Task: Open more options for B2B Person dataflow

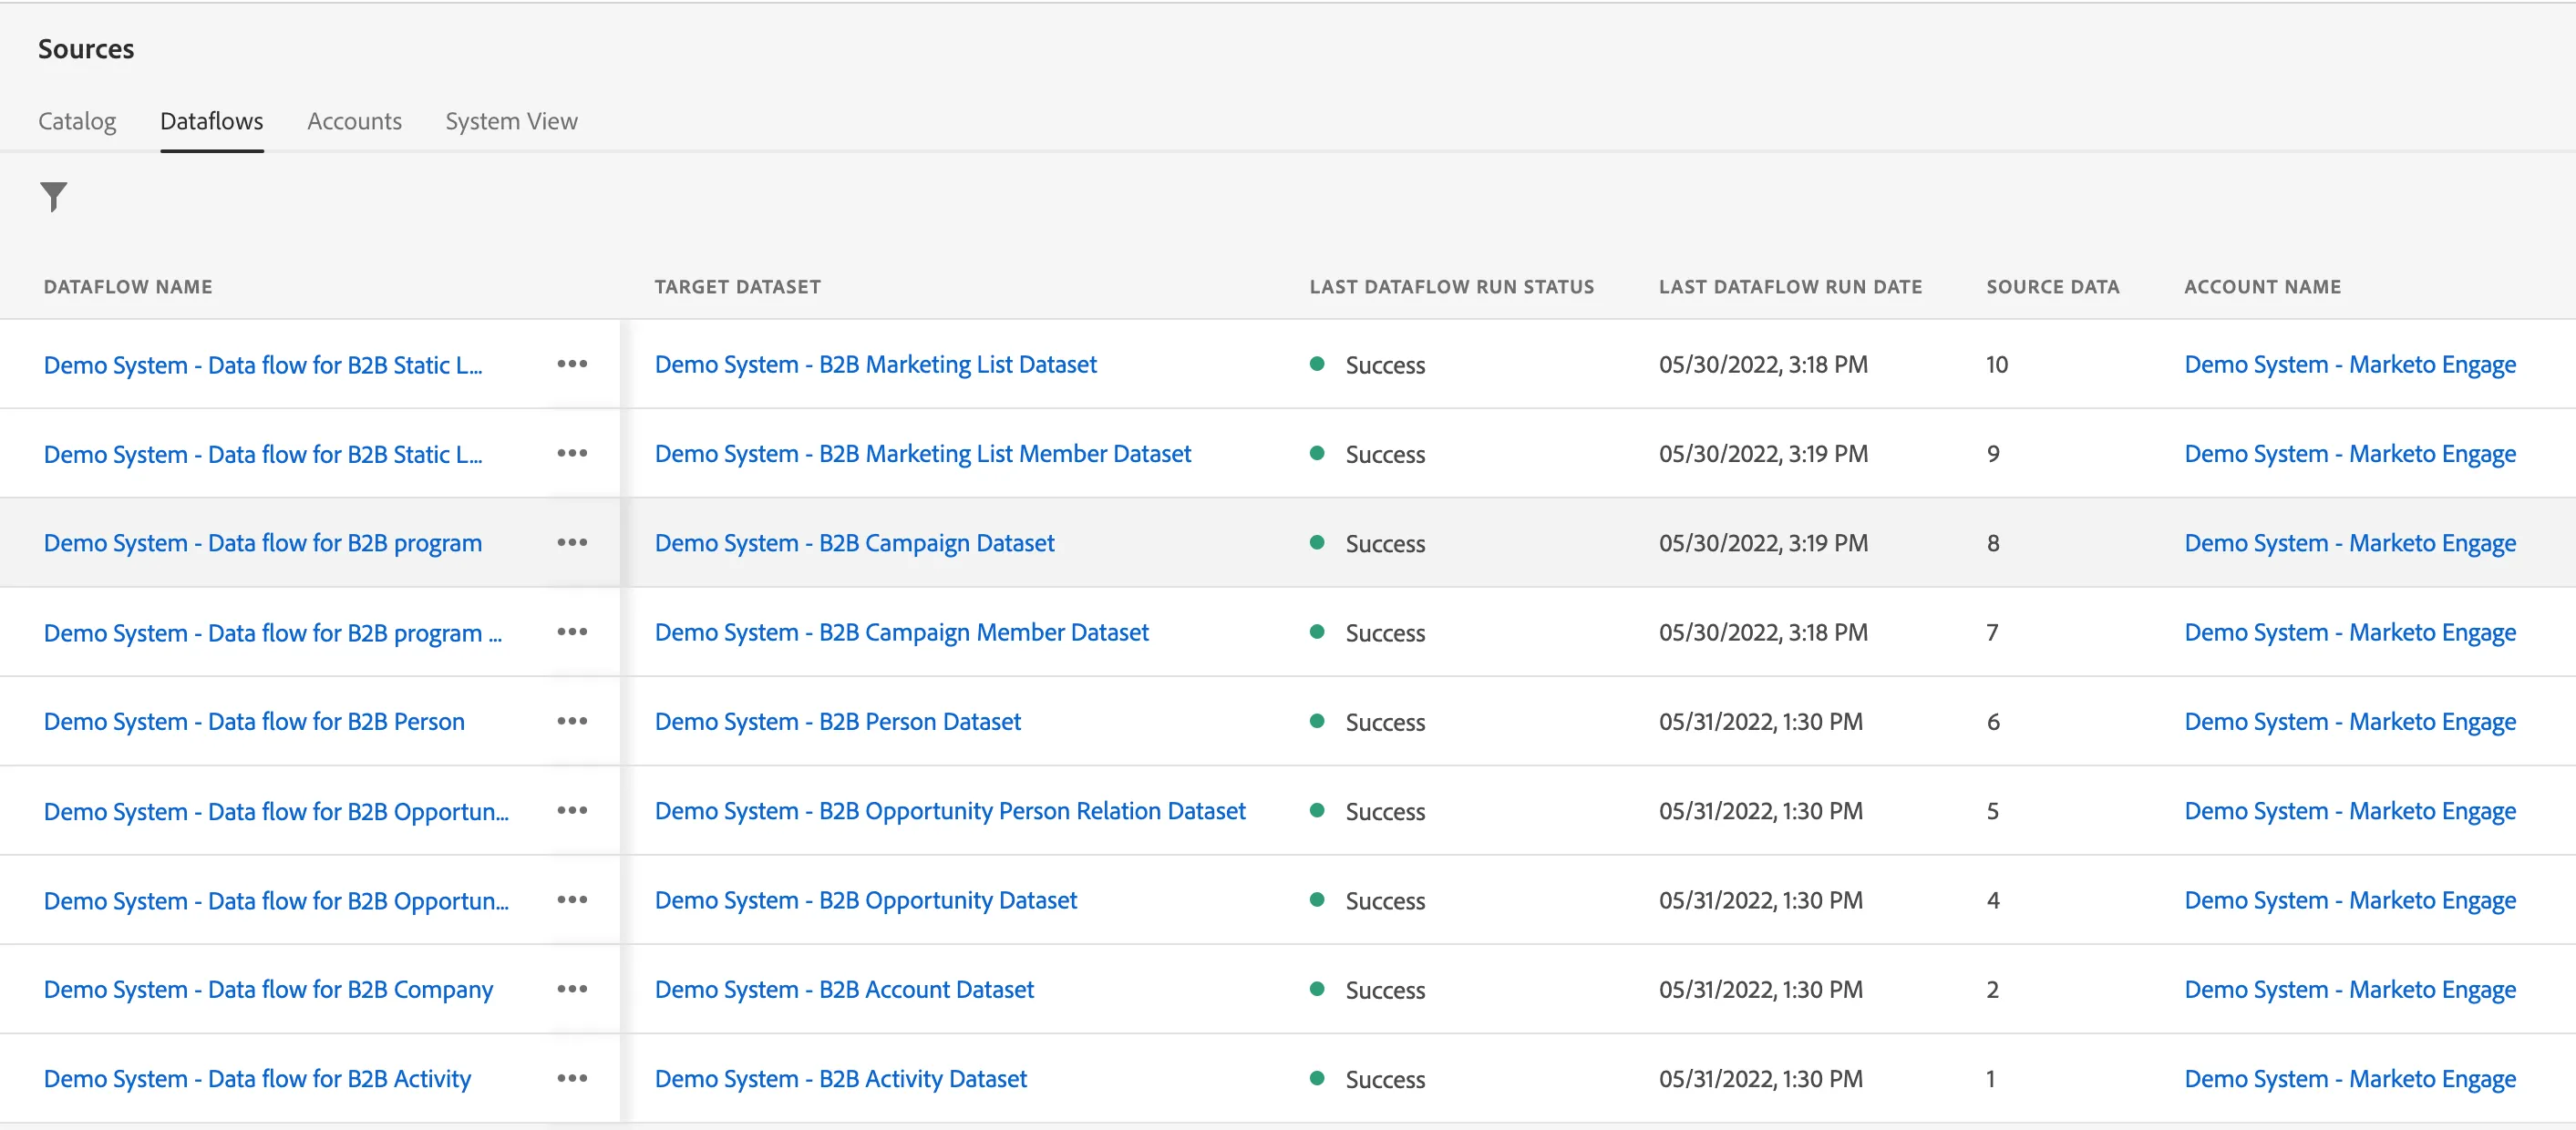Action: 572,721
